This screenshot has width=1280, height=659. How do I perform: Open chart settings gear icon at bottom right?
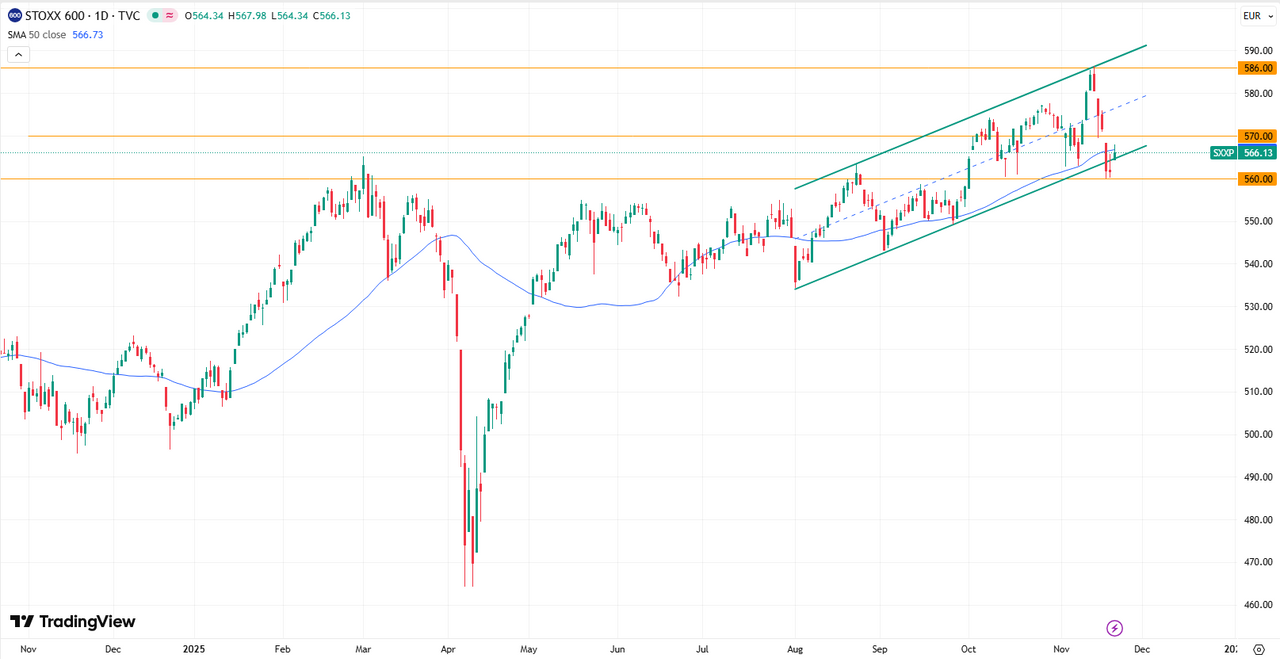tap(1258, 649)
